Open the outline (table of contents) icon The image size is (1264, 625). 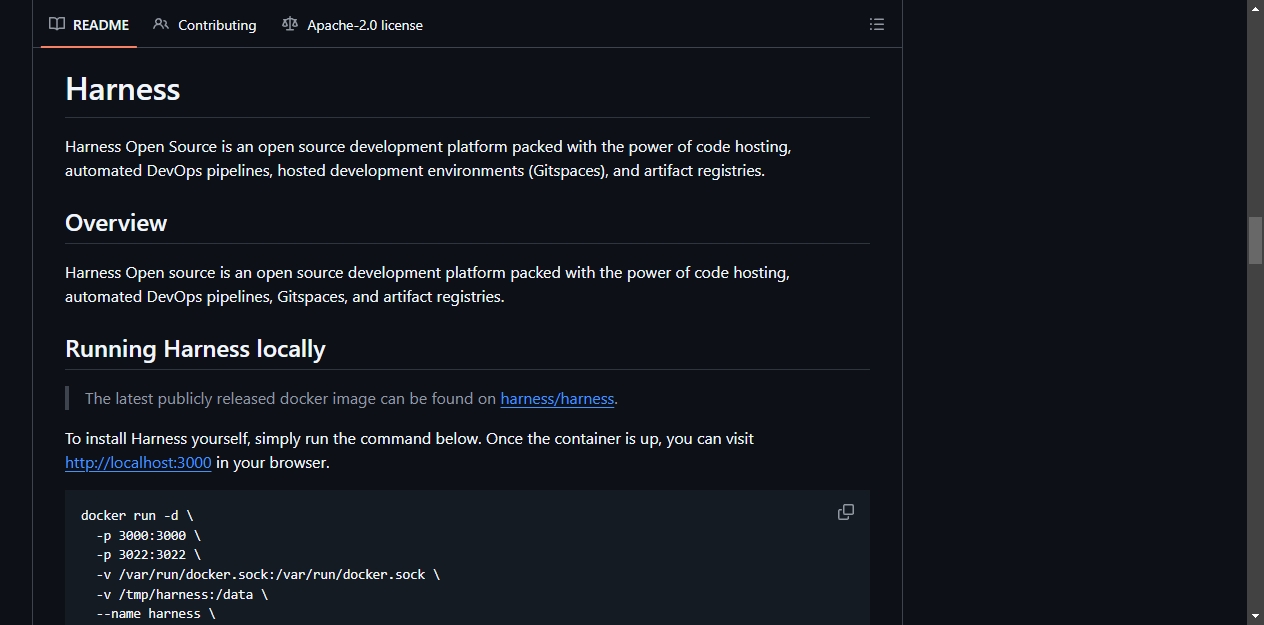point(877,24)
